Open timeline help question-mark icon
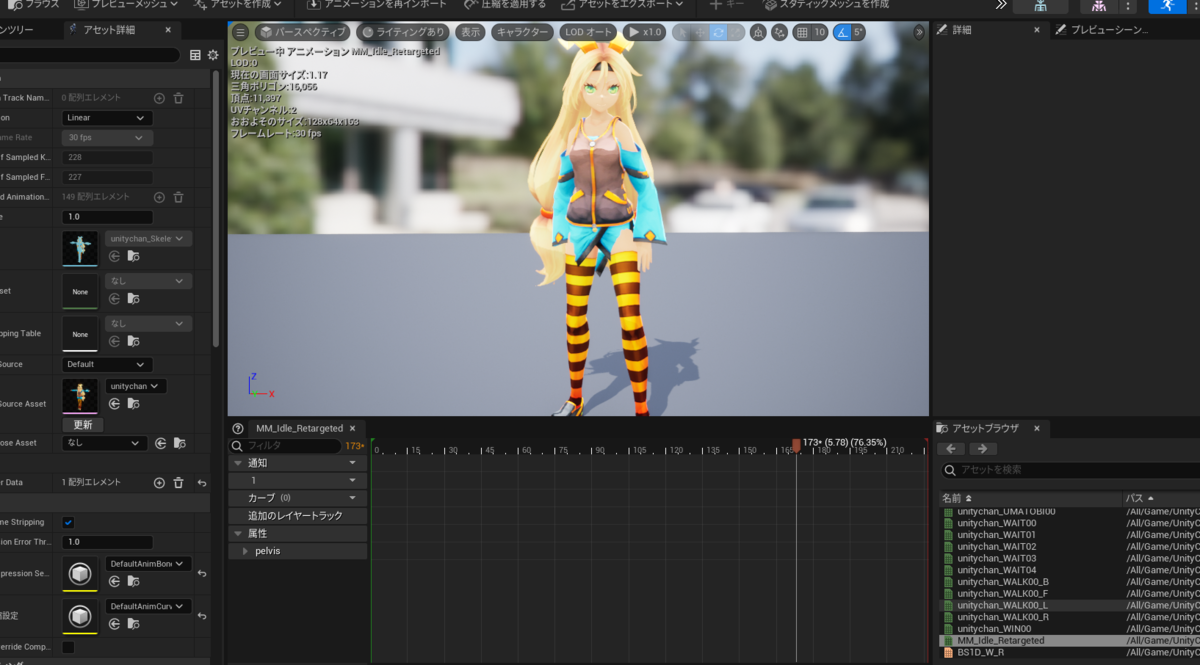 pyautogui.click(x=238, y=428)
